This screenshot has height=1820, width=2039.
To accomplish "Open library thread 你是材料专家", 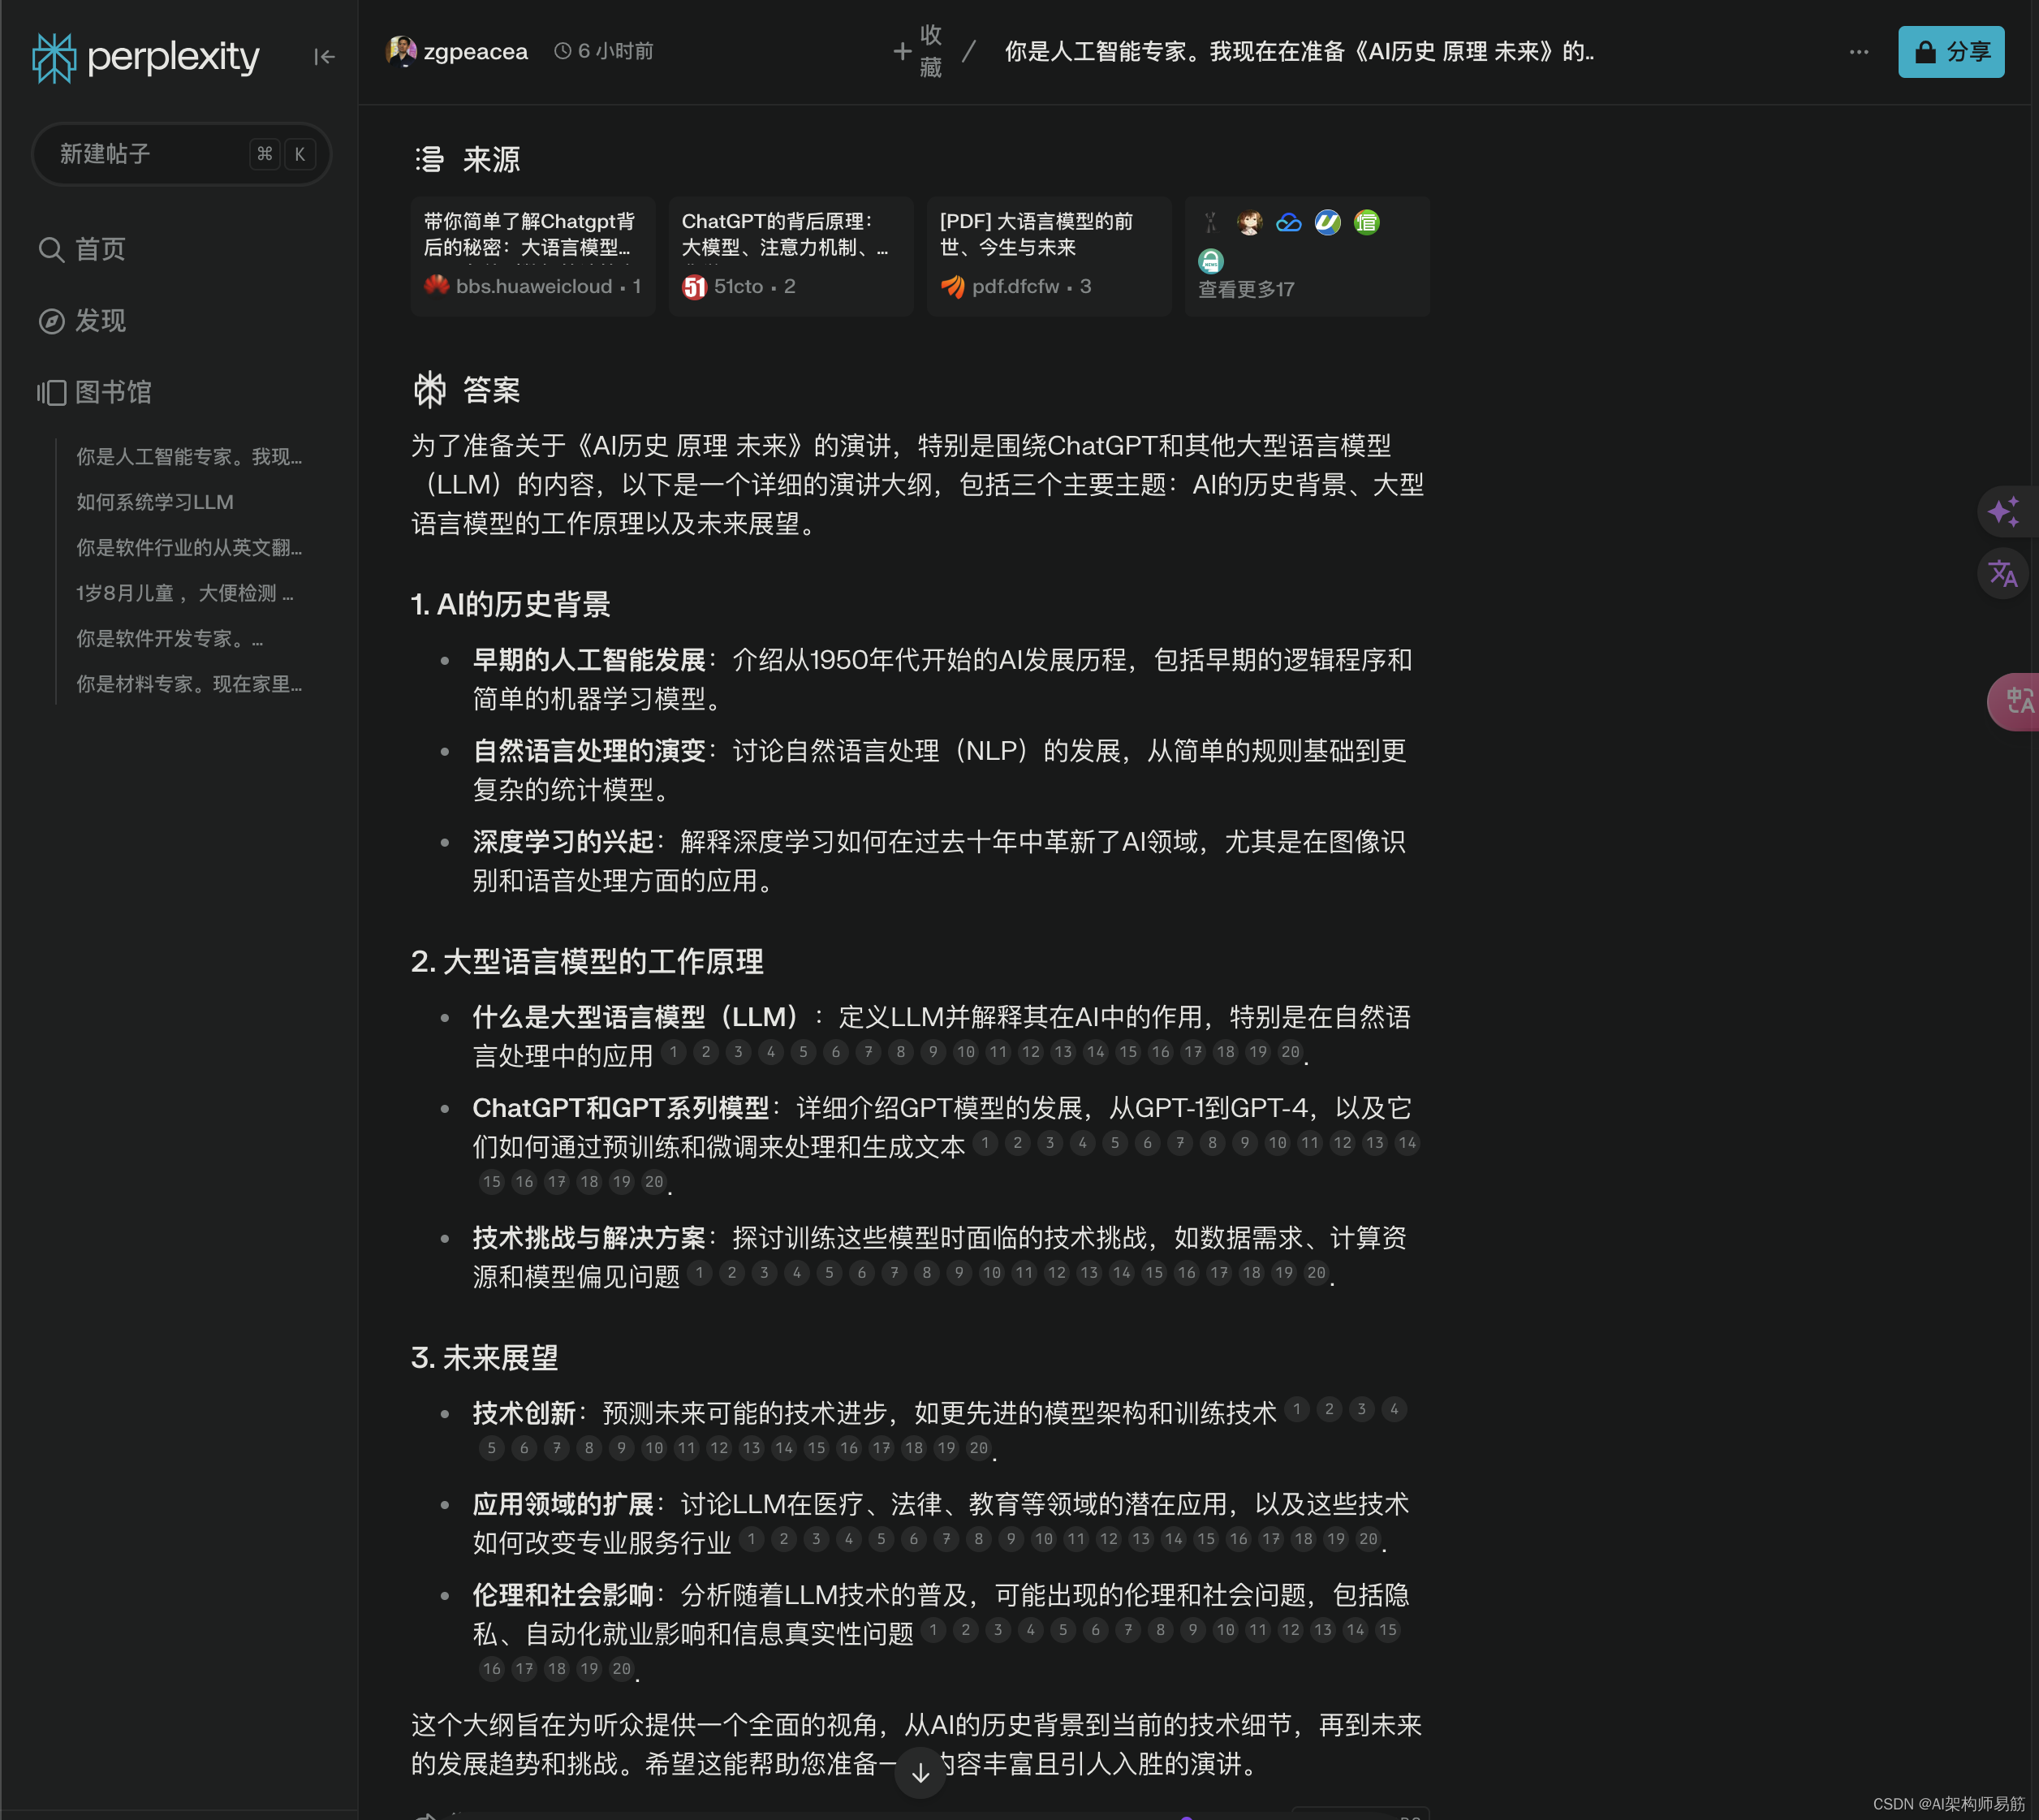I will click(189, 684).
